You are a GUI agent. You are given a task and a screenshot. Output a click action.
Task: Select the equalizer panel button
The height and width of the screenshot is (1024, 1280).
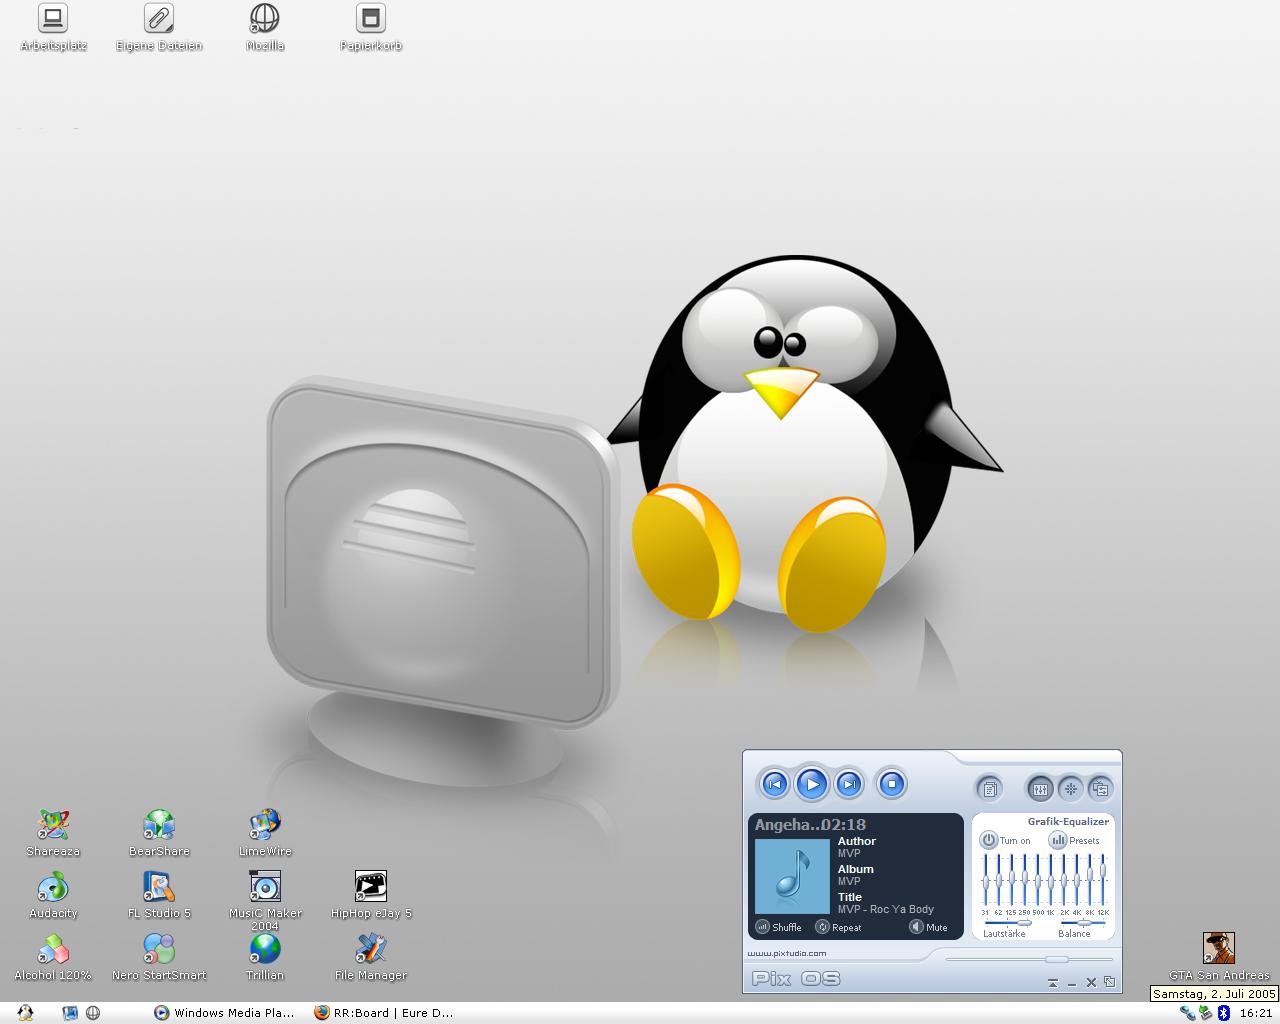click(1040, 789)
